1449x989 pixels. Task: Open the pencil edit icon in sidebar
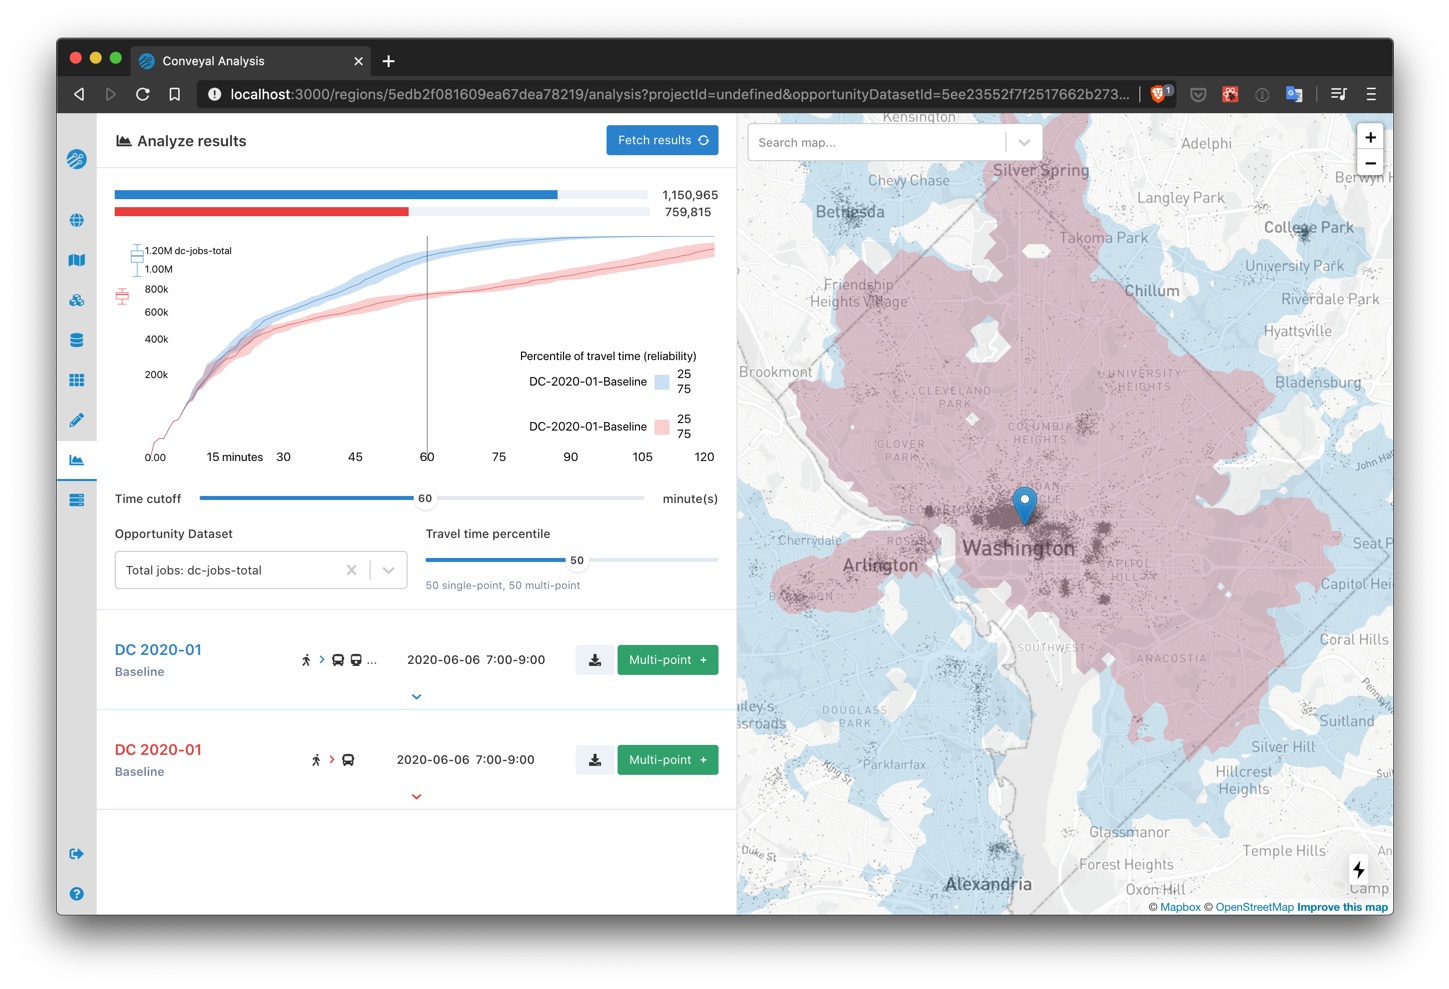click(x=76, y=420)
